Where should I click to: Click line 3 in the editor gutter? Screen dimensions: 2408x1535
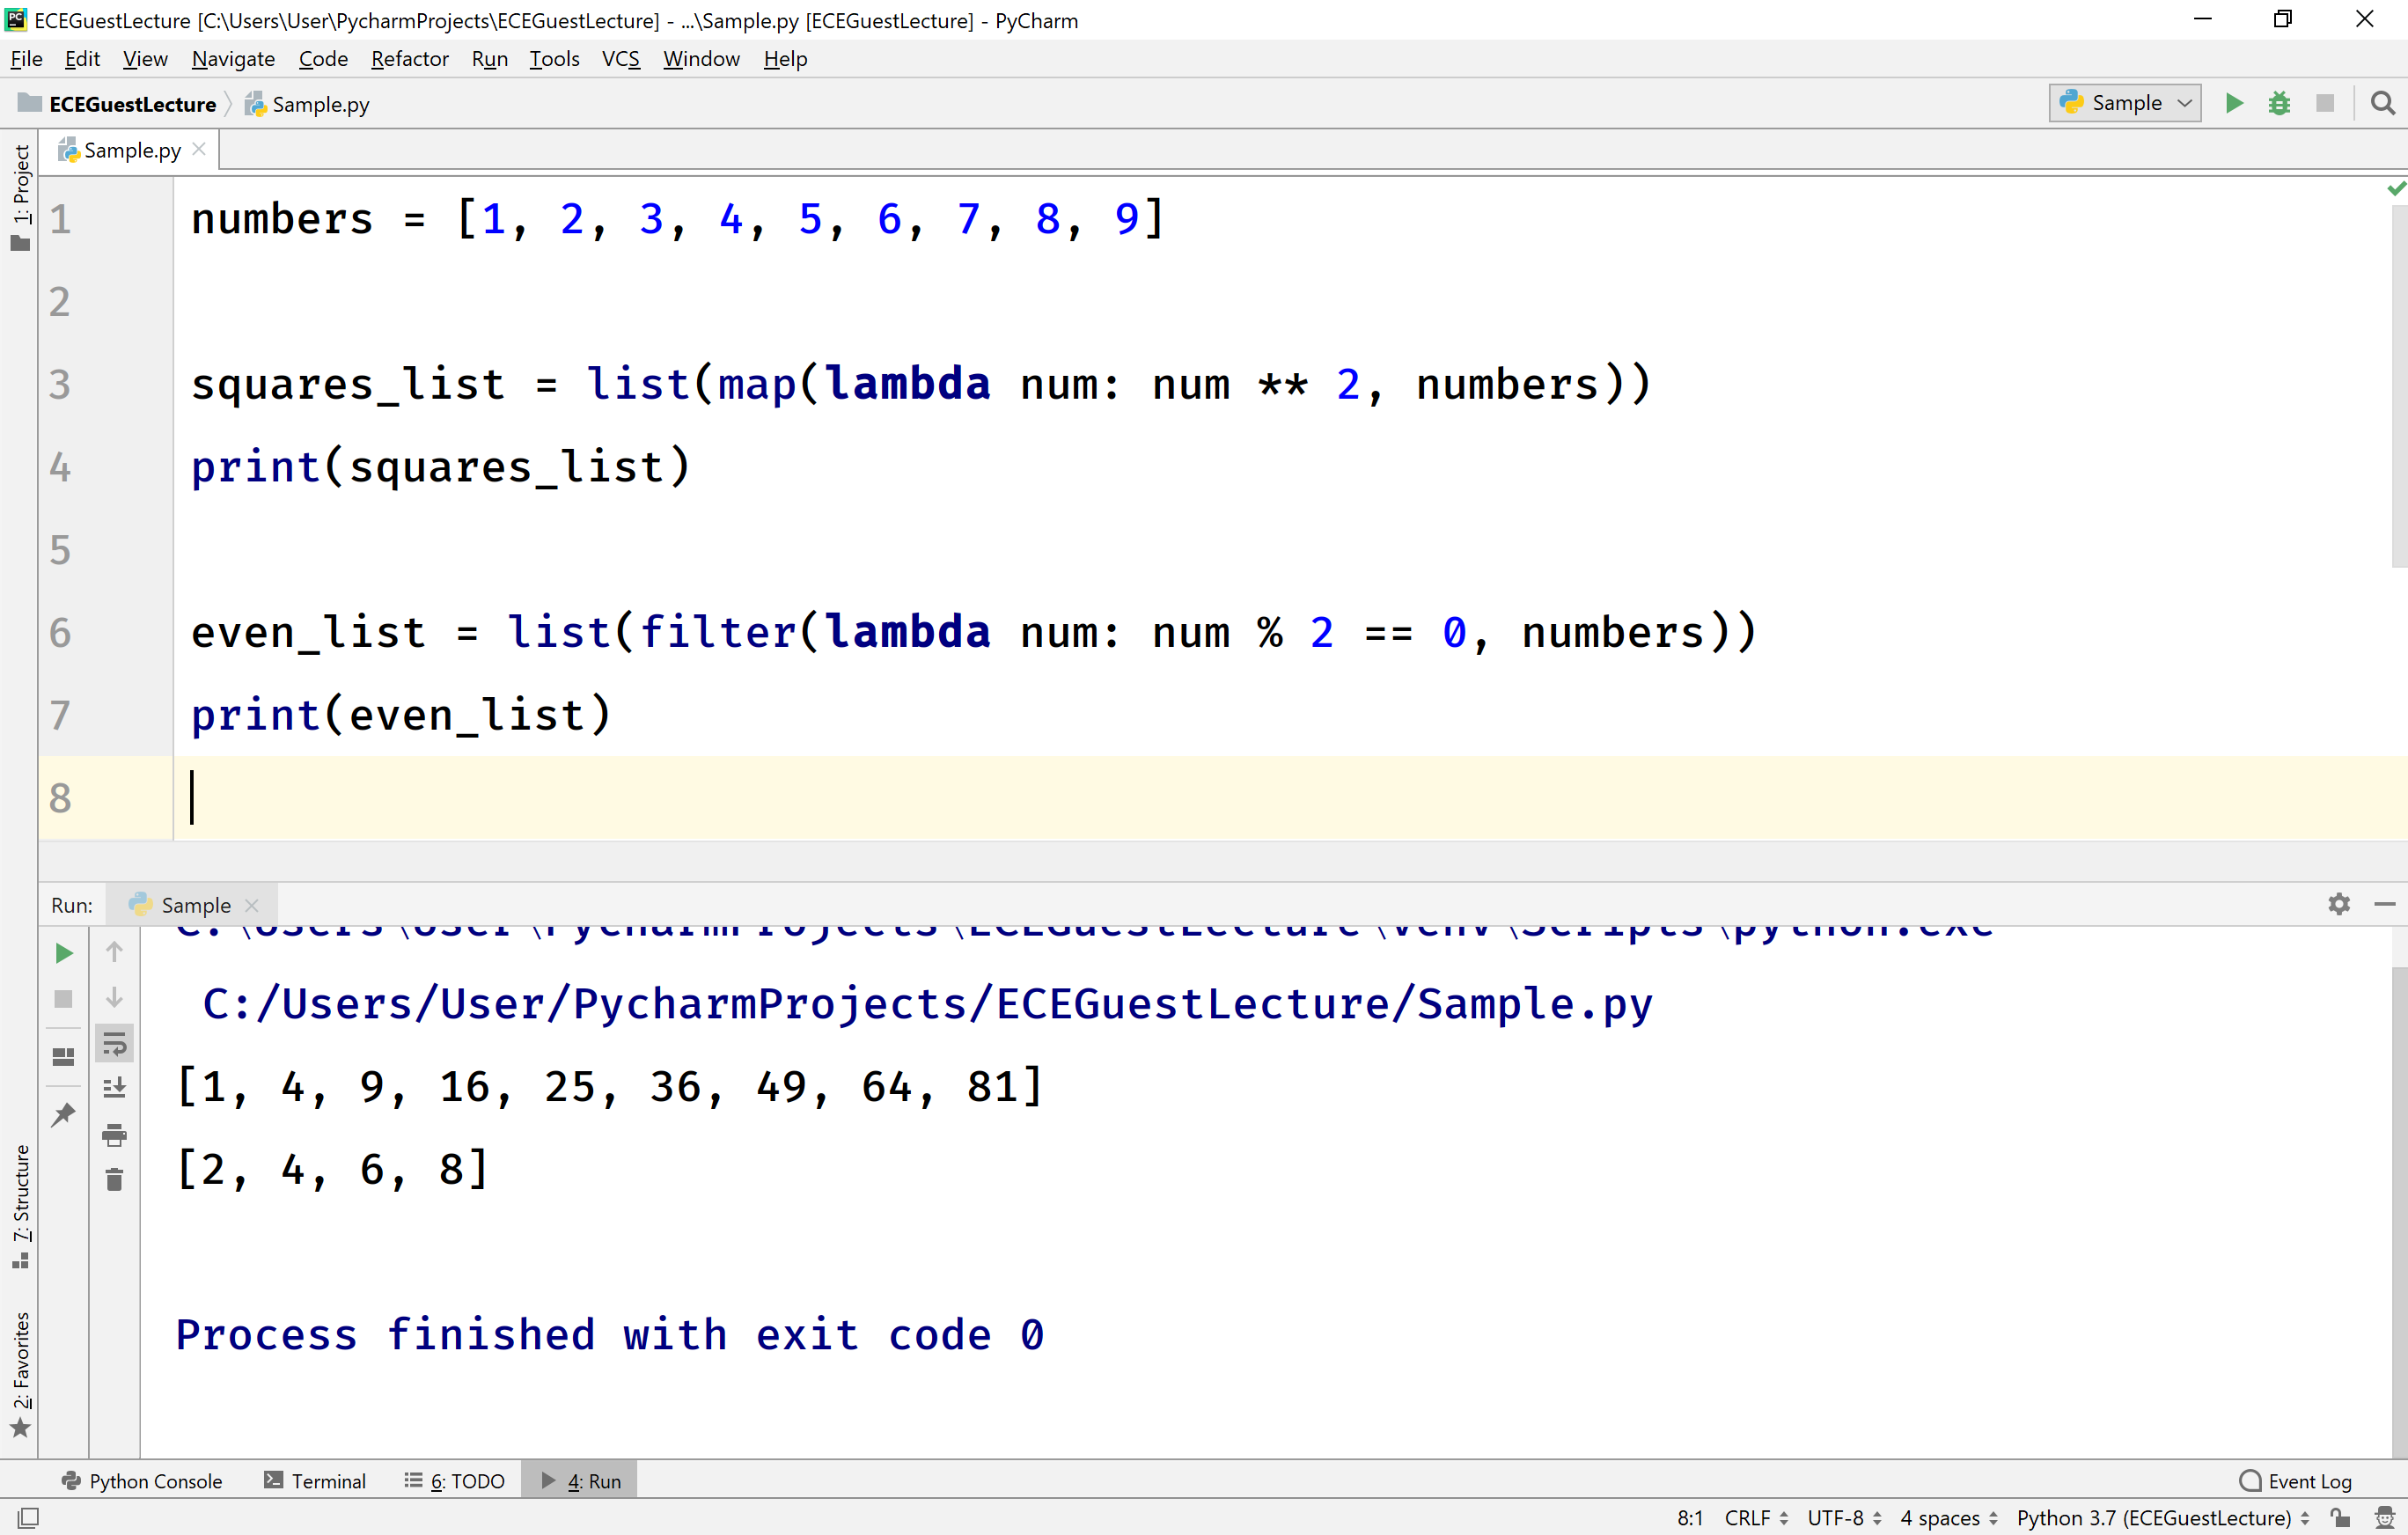(59, 384)
